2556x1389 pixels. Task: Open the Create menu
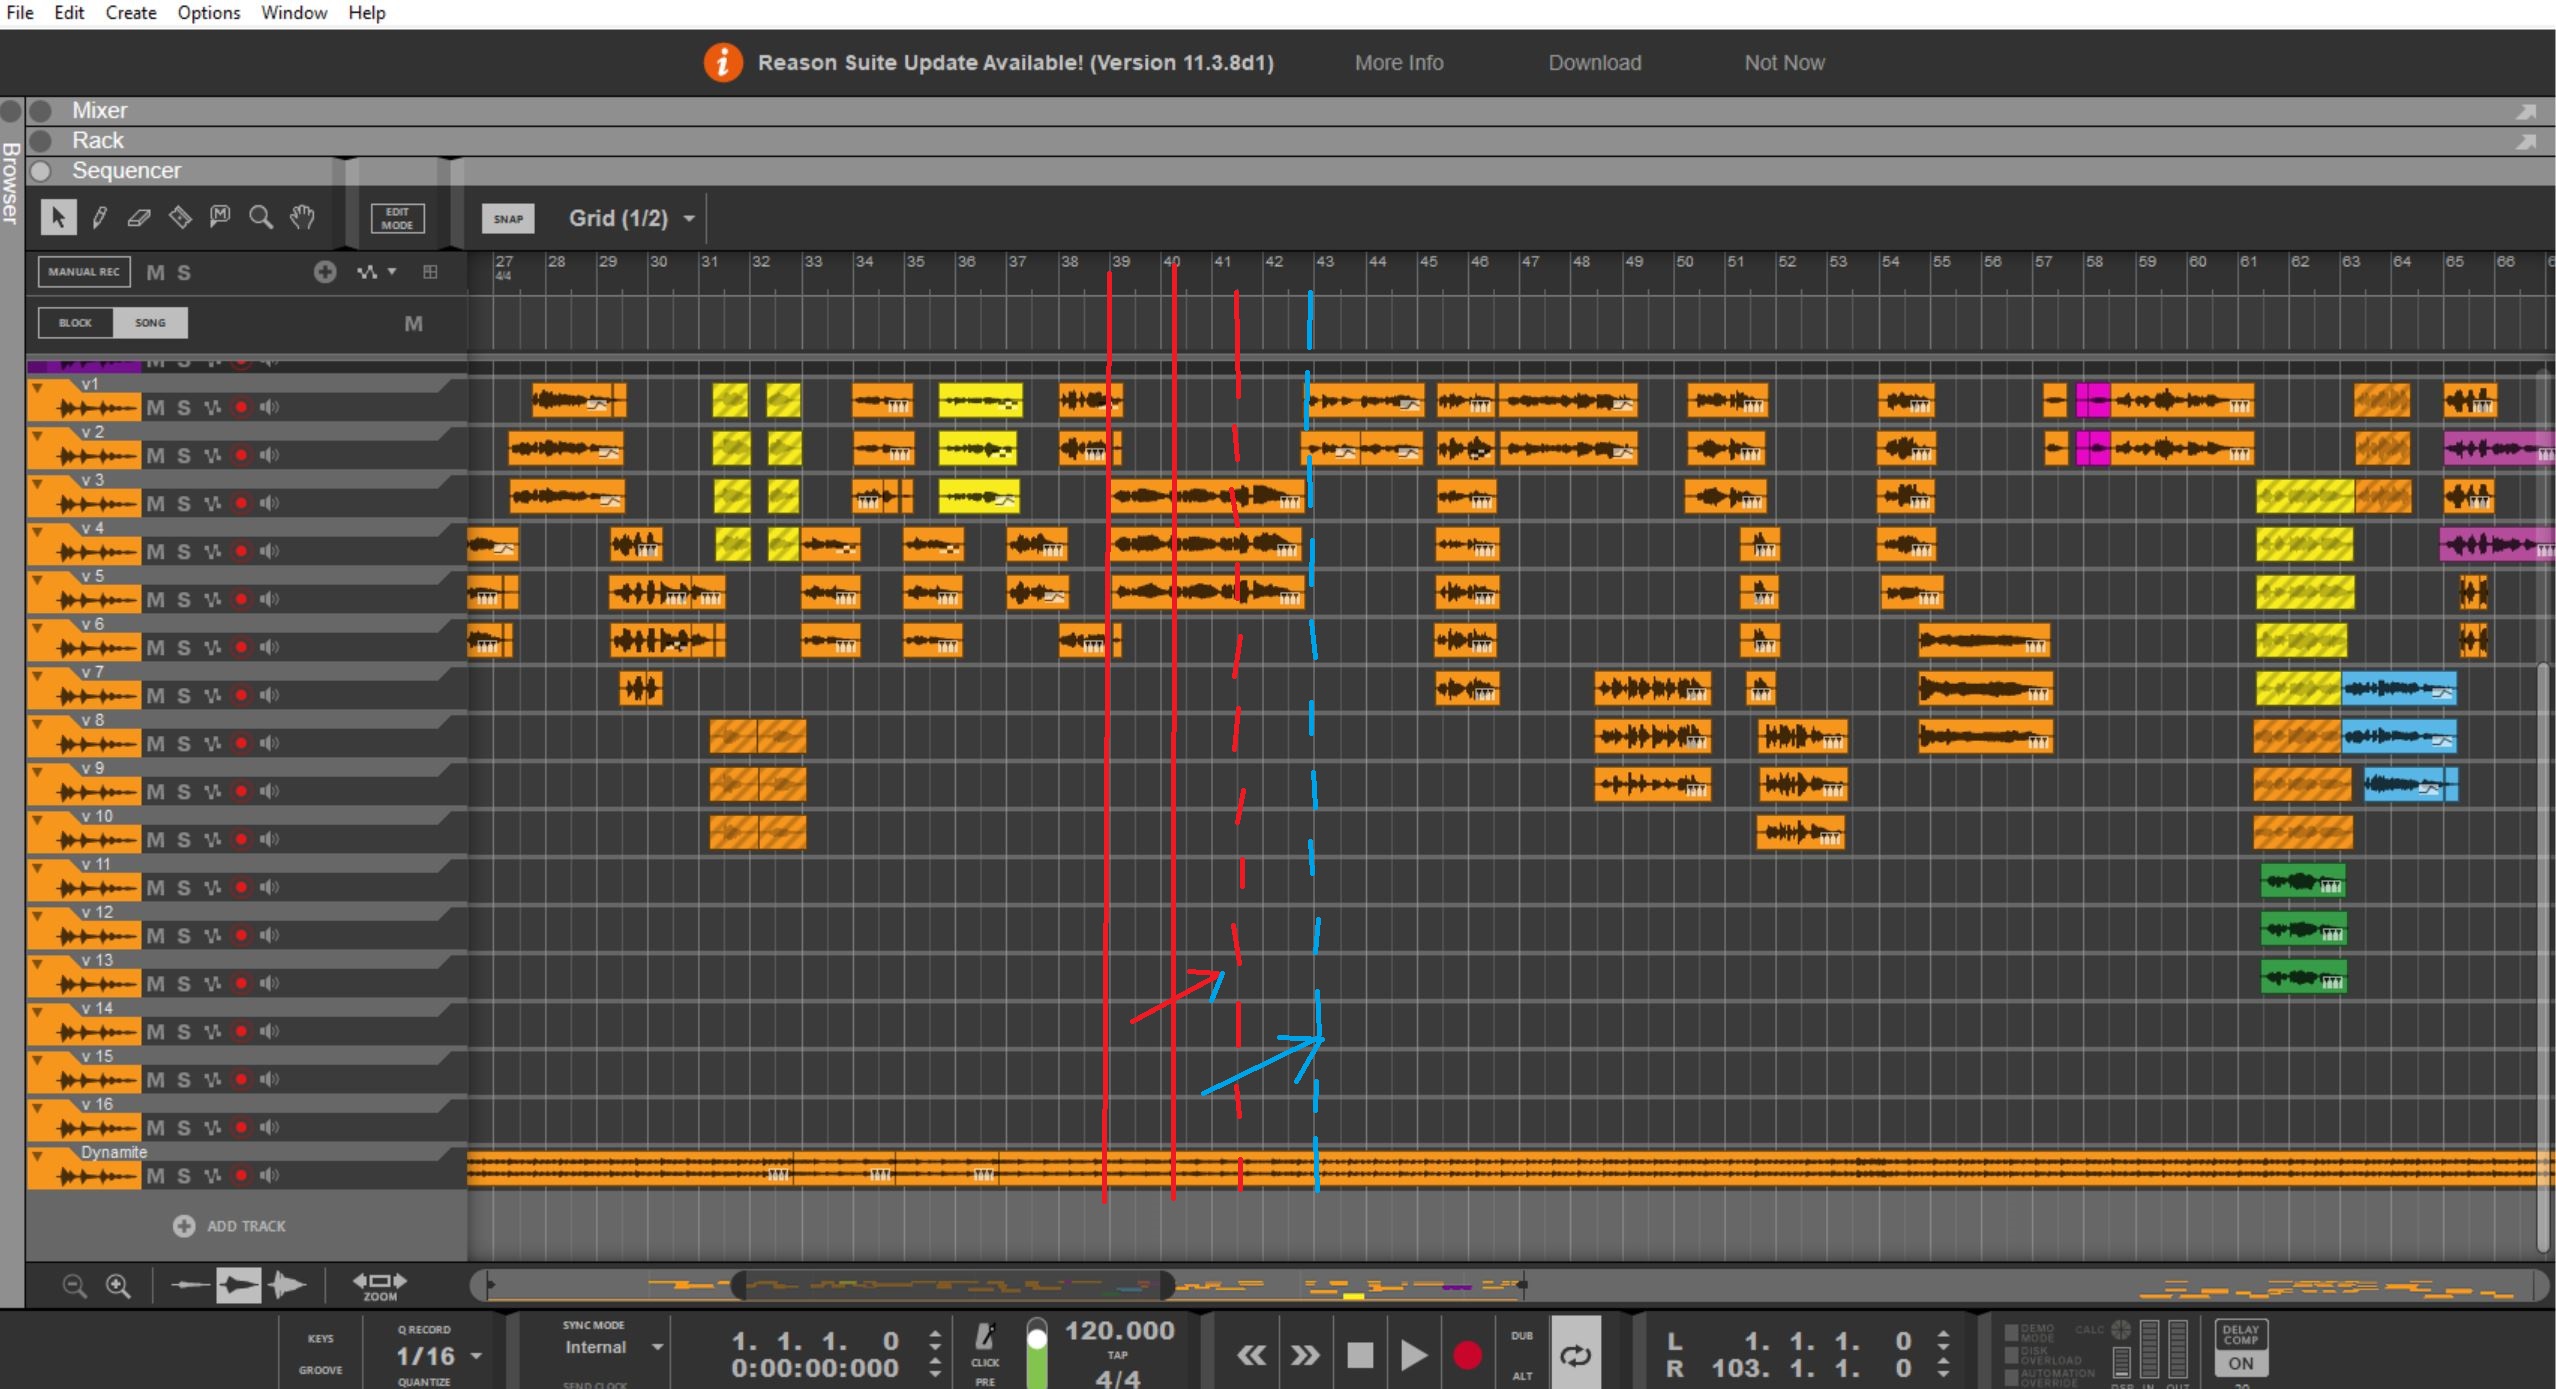click(x=131, y=13)
